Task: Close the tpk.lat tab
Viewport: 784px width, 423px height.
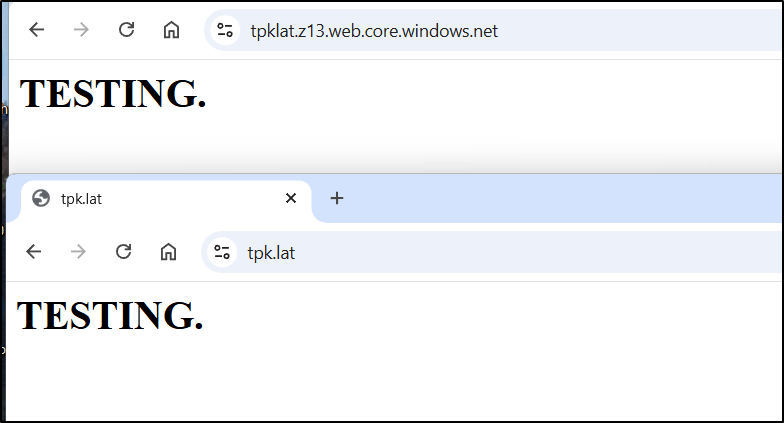Action: pyautogui.click(x=291, y=198)
